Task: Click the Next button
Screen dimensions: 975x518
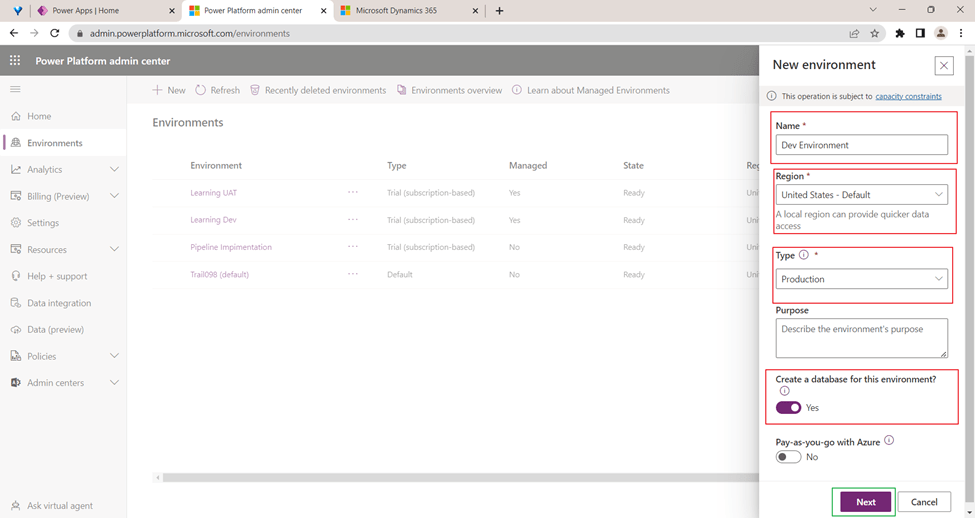Action: [865, 502]
